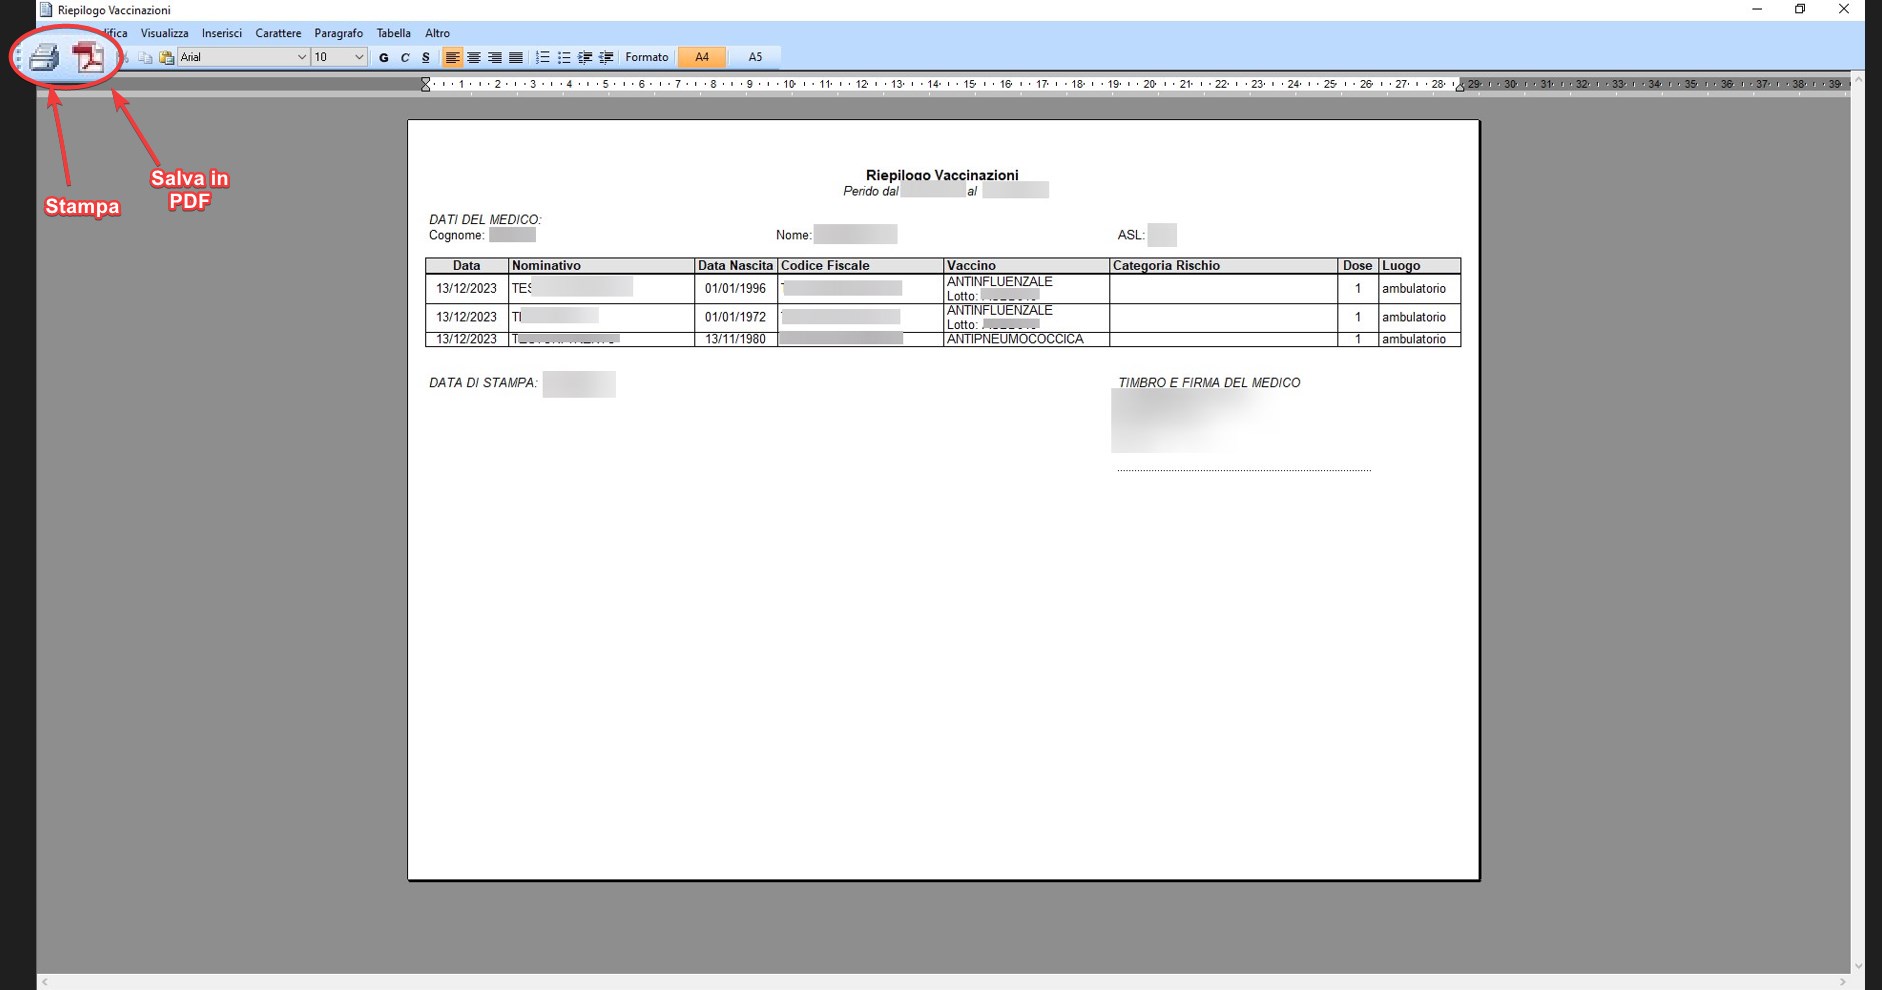
Task: Click the horizontal scrollbar left arrow
Action: pyautogui.click(x=45, y=982)
